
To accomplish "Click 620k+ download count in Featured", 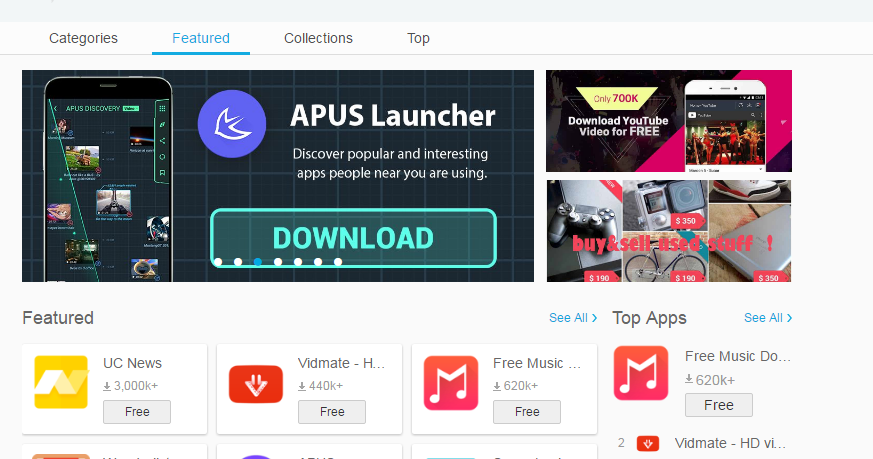I will tap(516, 385).
